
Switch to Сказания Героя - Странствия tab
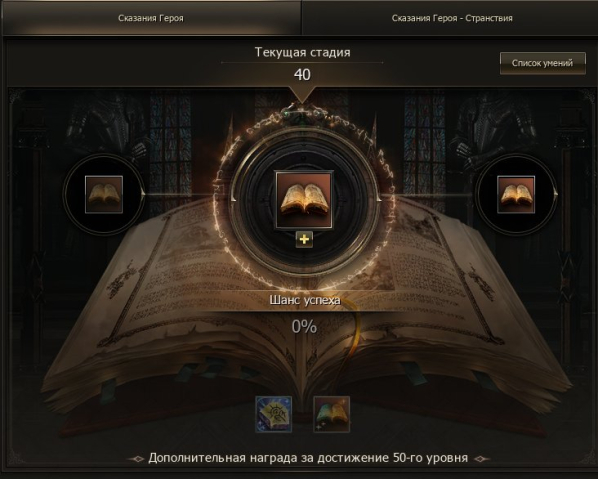[x=452, y=18]
